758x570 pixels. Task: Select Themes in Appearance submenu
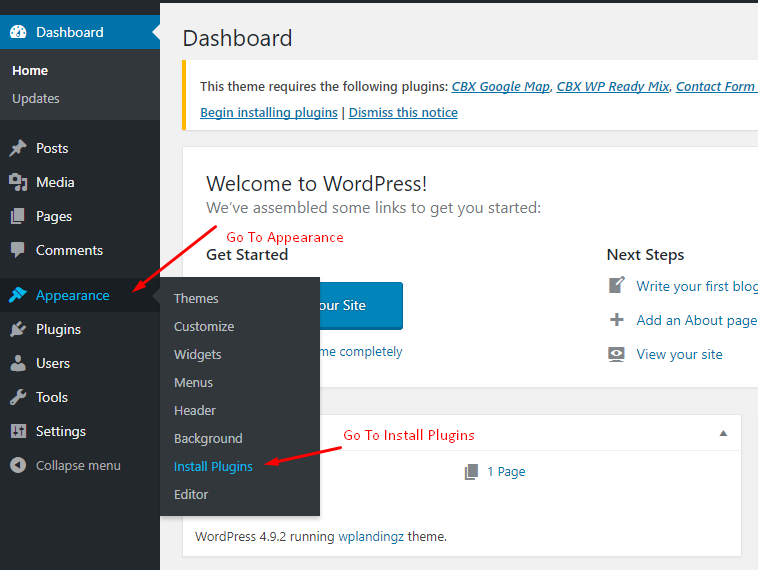[196, 298]
